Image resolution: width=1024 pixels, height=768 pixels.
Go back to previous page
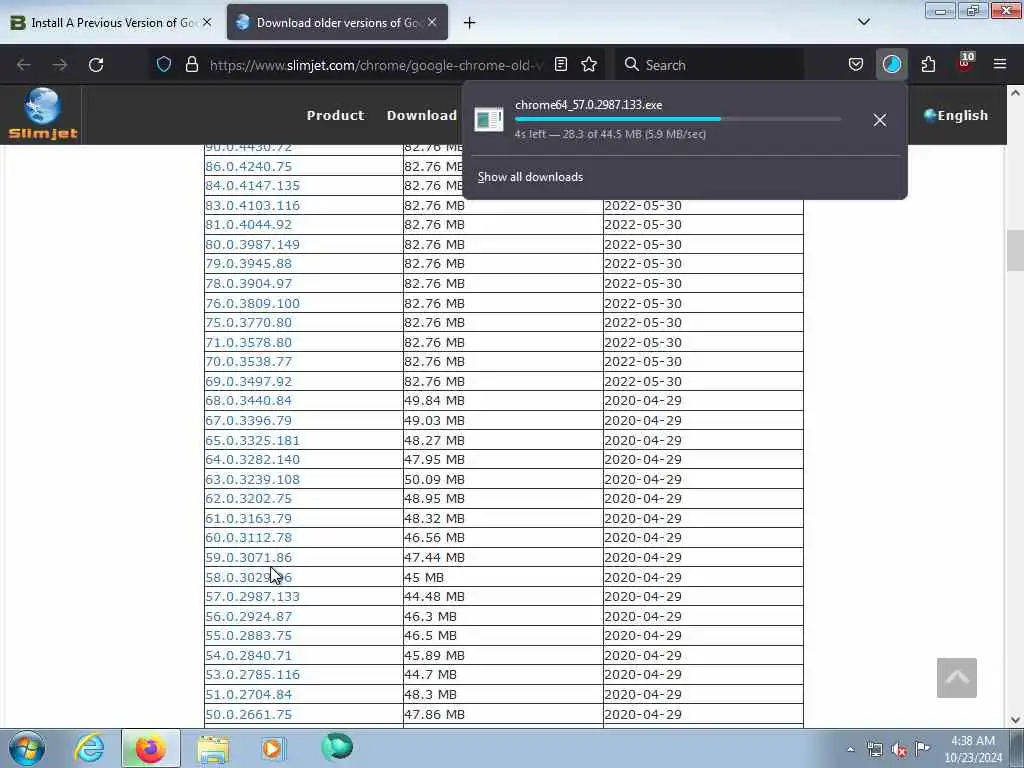pyautogui.click(x=24, y=65)
